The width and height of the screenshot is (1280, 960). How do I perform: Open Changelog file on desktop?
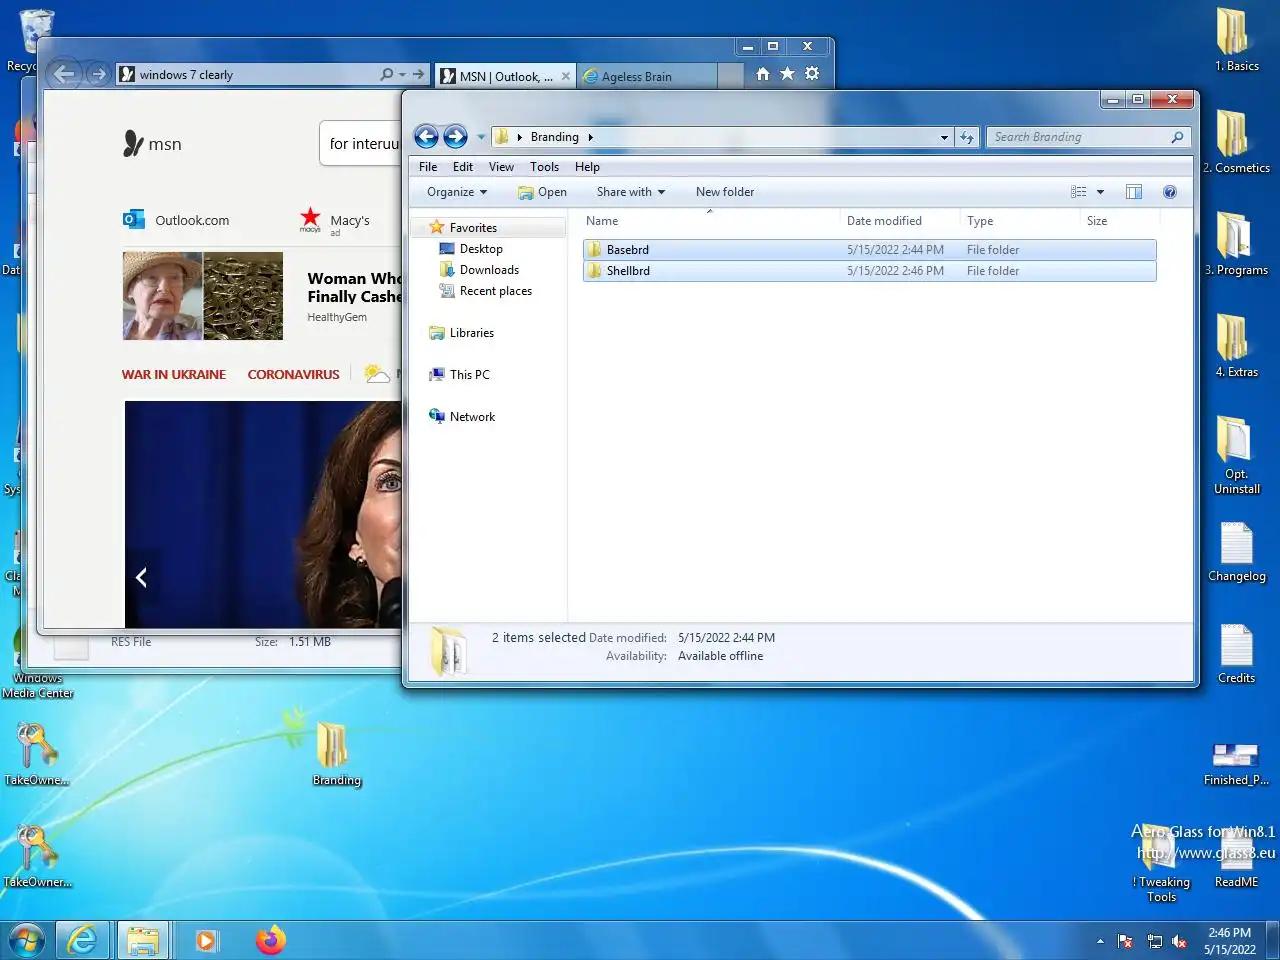1237,552
